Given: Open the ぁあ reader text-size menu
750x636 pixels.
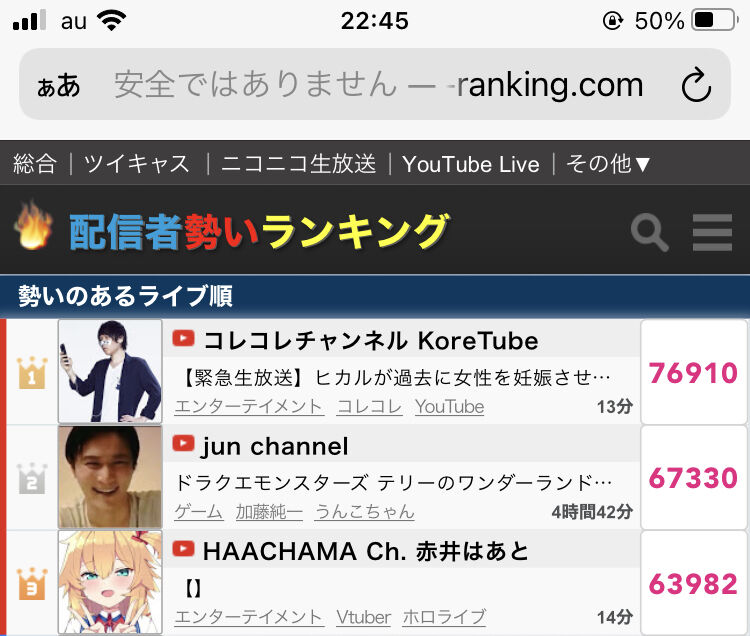Looking at the screenshot, I should point(58,86).
